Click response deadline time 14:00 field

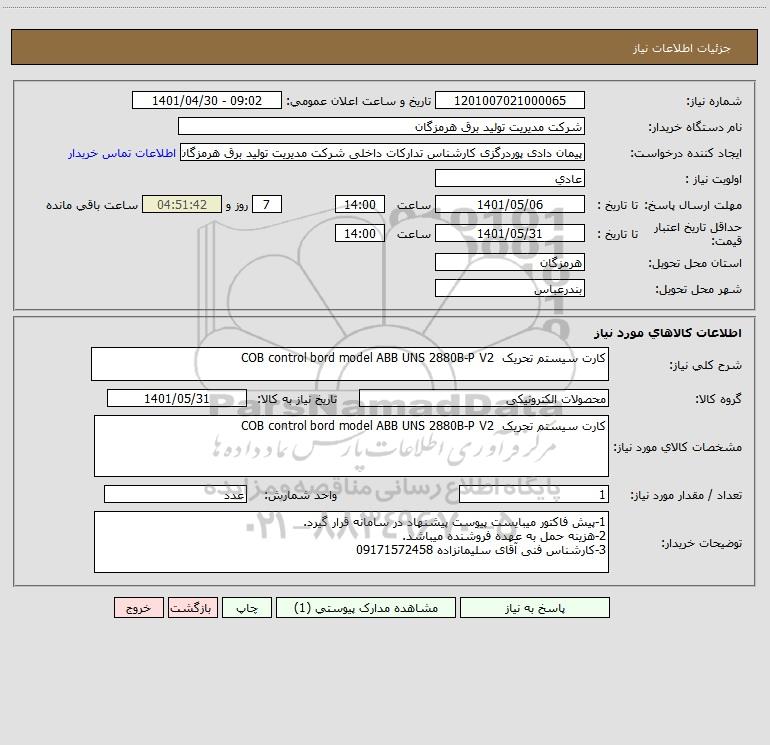pos(359,204)
